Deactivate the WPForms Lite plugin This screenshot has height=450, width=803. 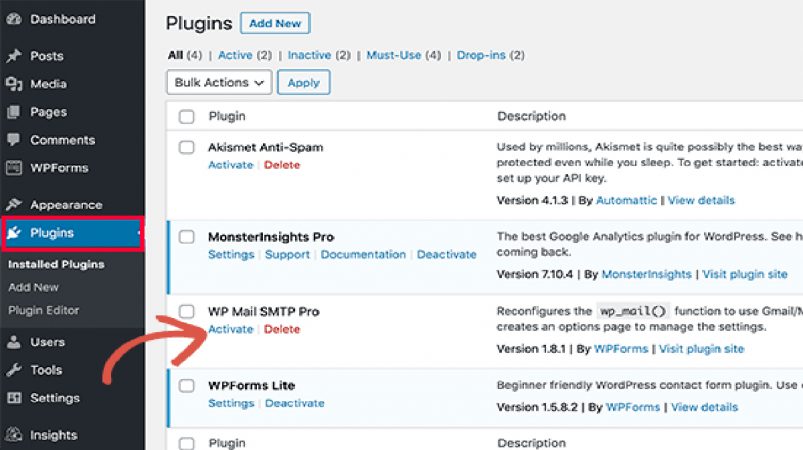click(x=294, y=403)
